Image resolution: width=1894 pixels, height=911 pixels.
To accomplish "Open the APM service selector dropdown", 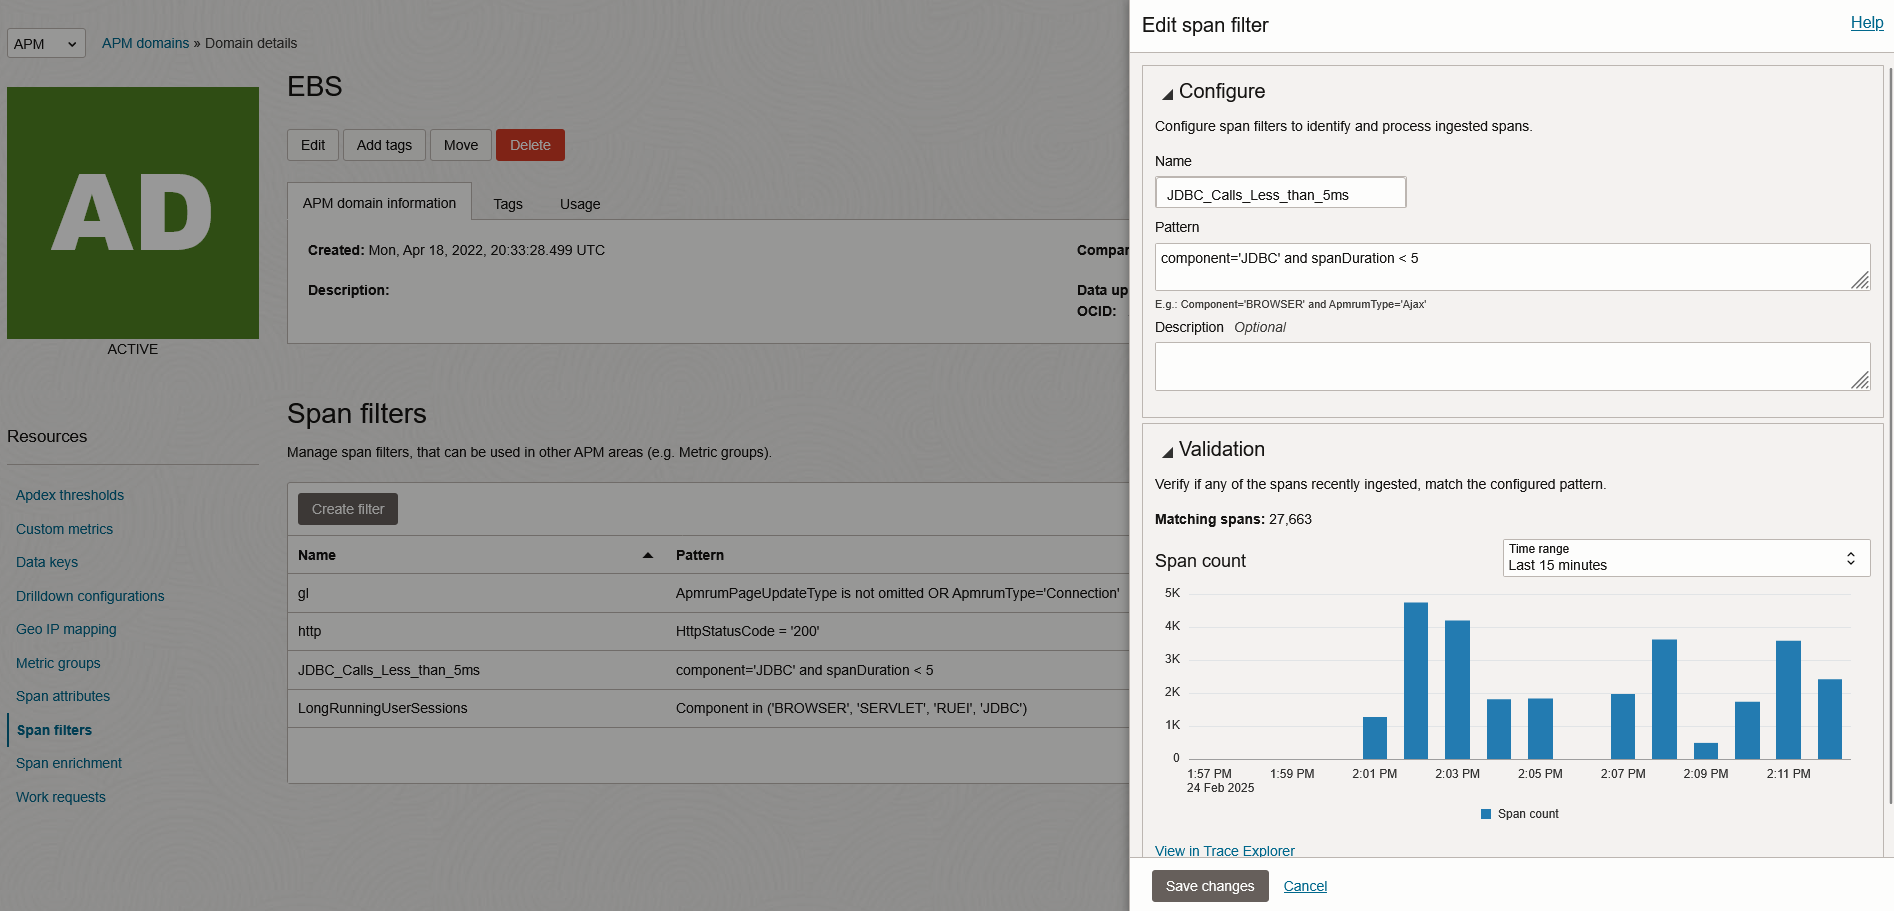I will (46, 43).
